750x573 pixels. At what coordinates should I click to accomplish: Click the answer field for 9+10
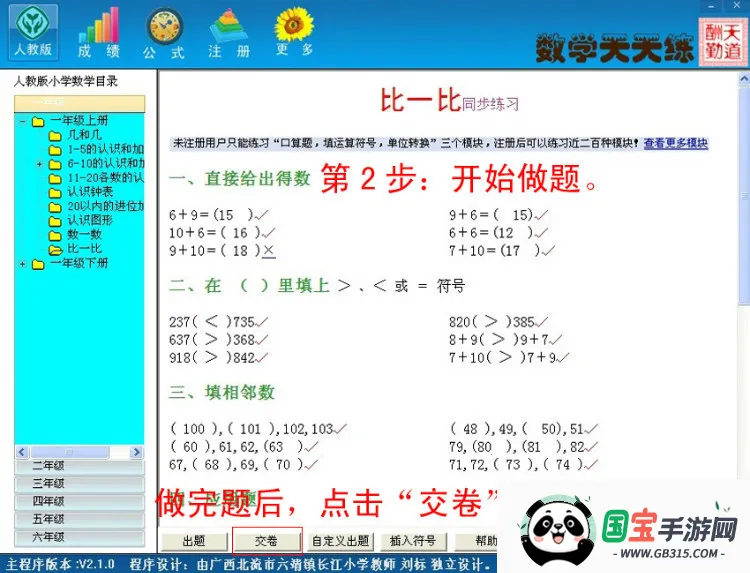click(240, 251)
